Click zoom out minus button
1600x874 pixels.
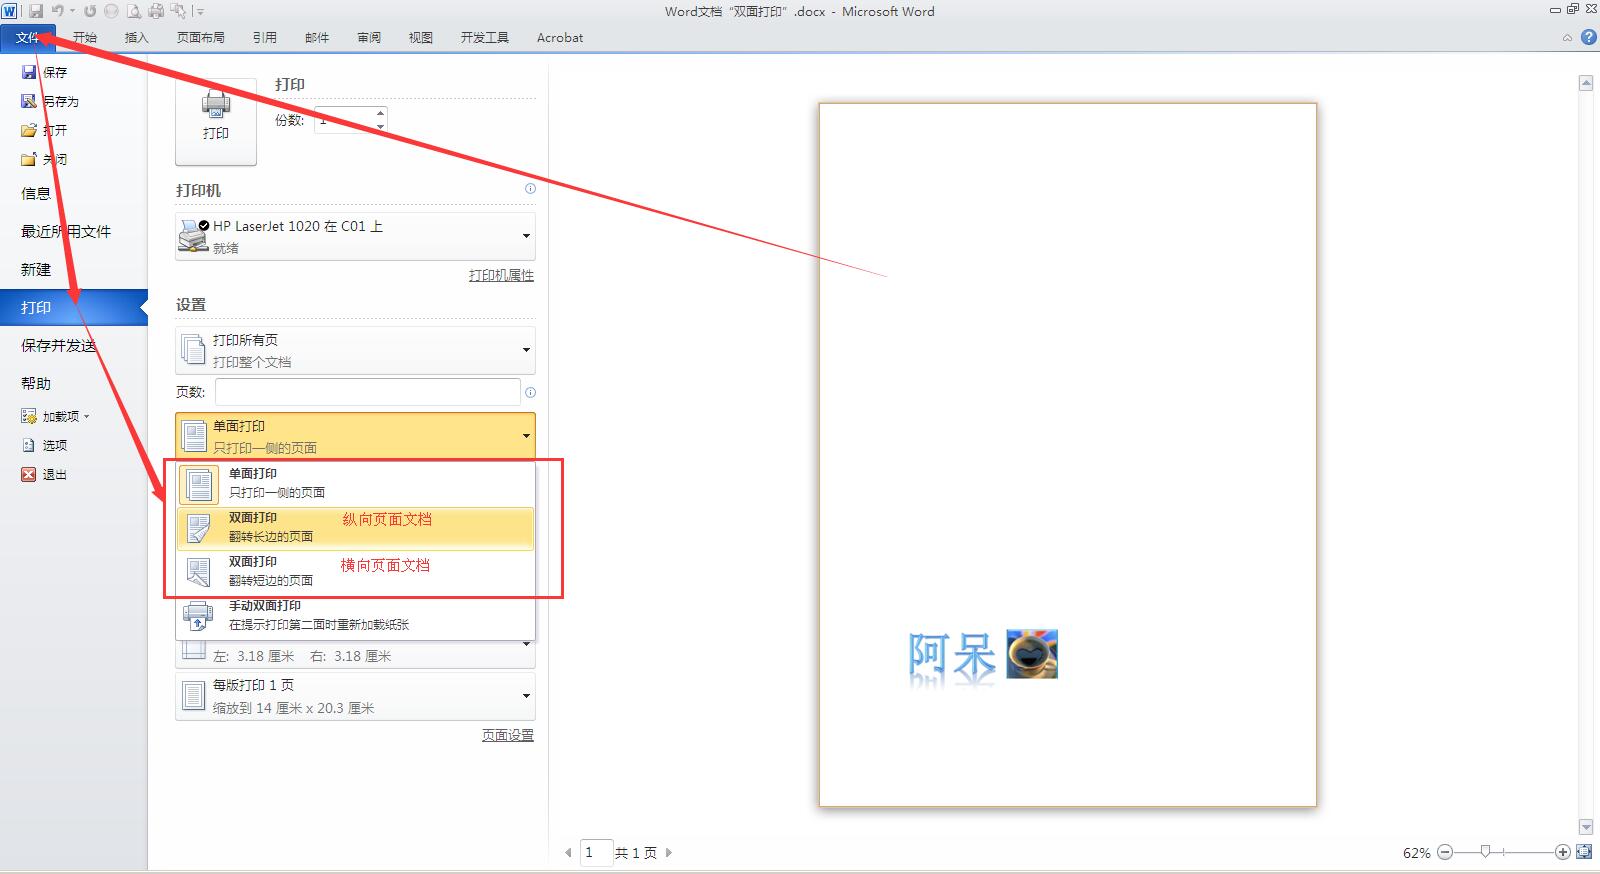click(x=1445, y=852)
